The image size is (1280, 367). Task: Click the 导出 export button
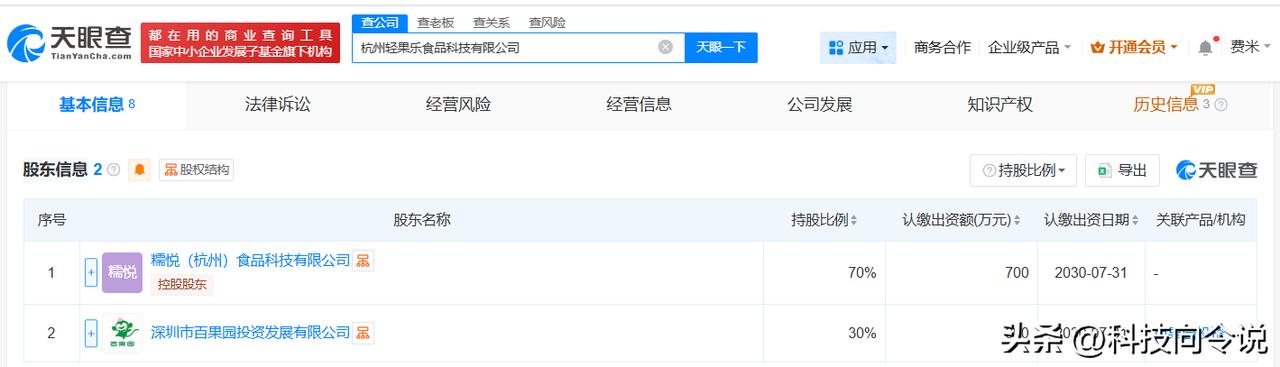click(x=1122, y=170)
